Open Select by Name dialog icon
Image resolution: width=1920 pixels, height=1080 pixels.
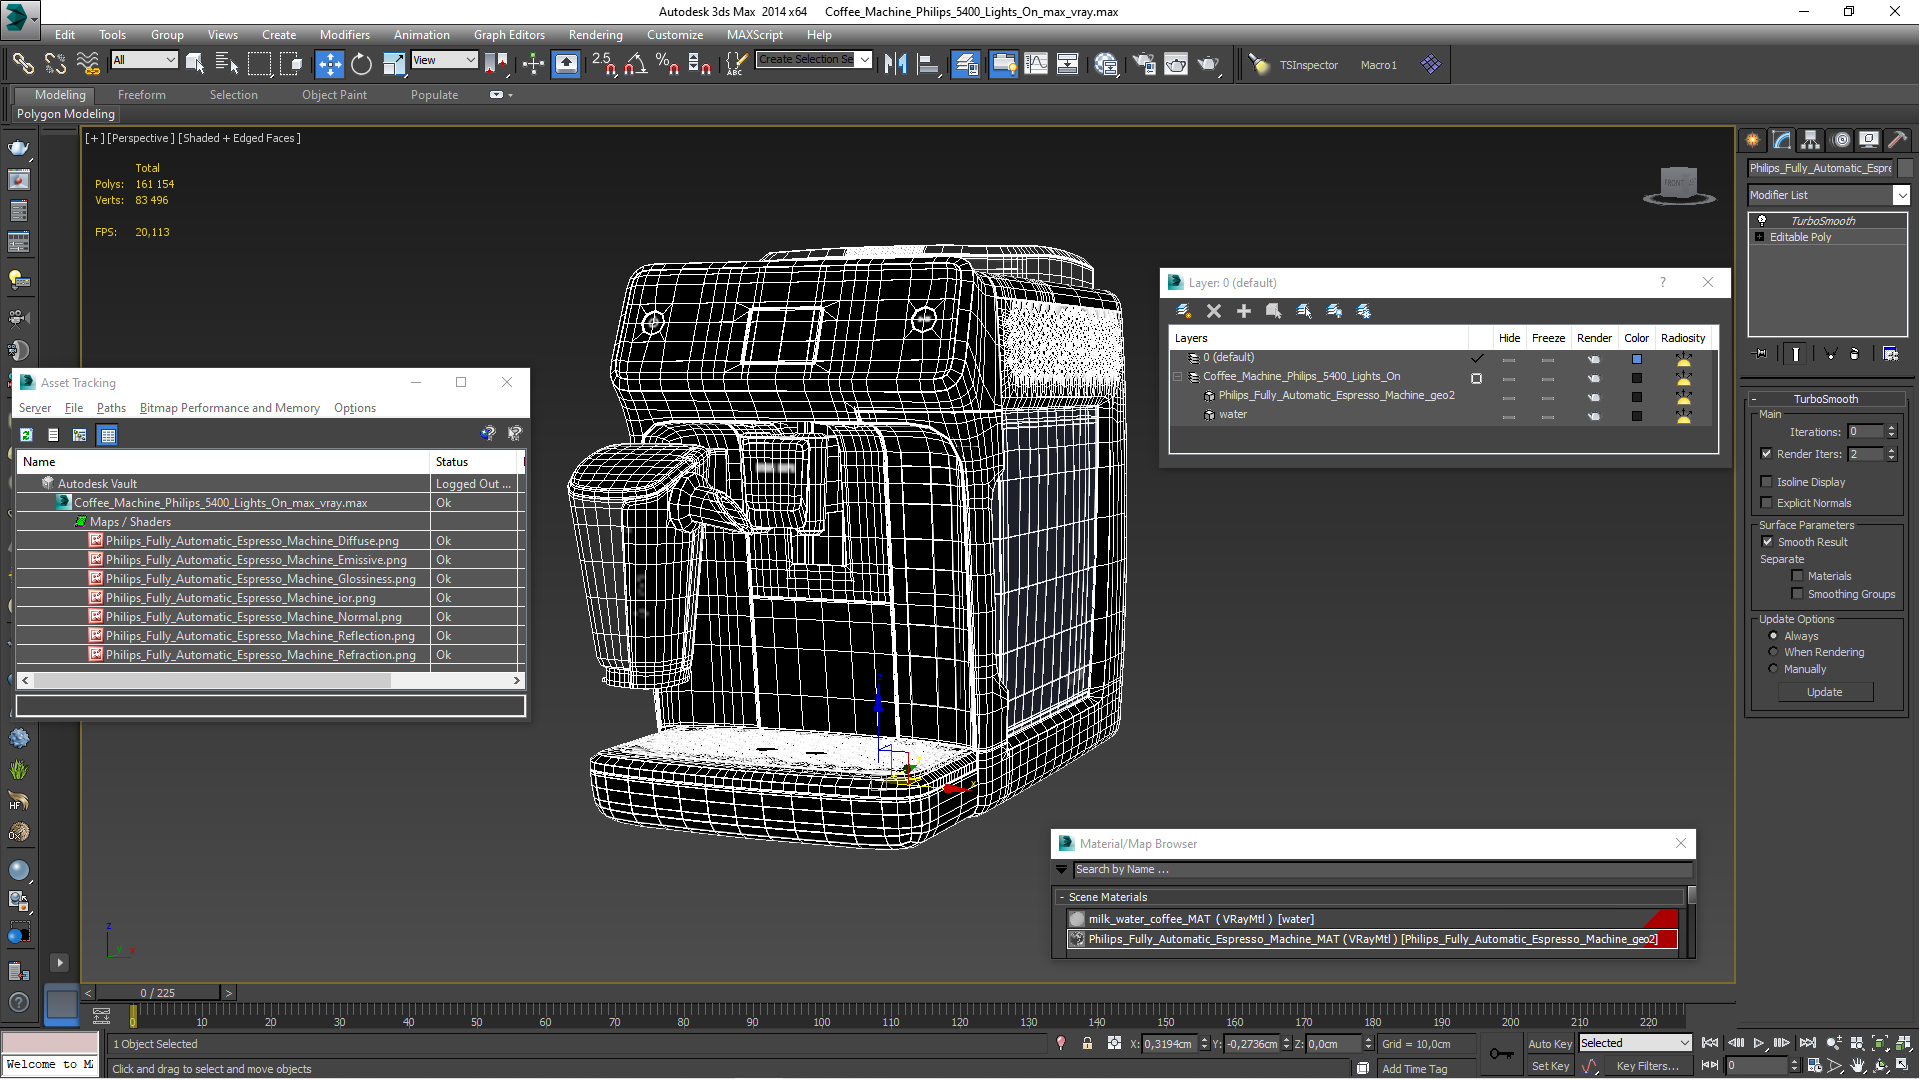pyautogui.click(x=227, y=64)
